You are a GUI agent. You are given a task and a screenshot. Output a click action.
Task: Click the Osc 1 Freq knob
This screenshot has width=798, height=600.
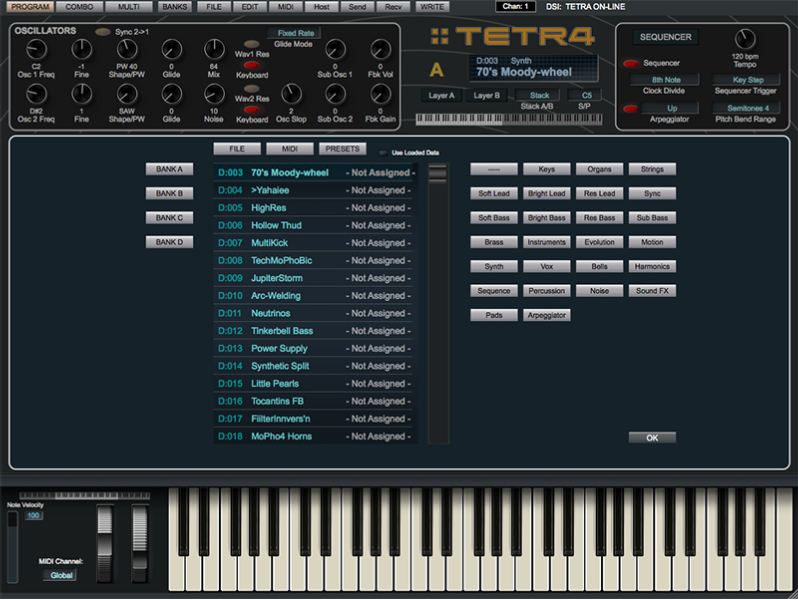pyautogui.click(x=37, y=49)
